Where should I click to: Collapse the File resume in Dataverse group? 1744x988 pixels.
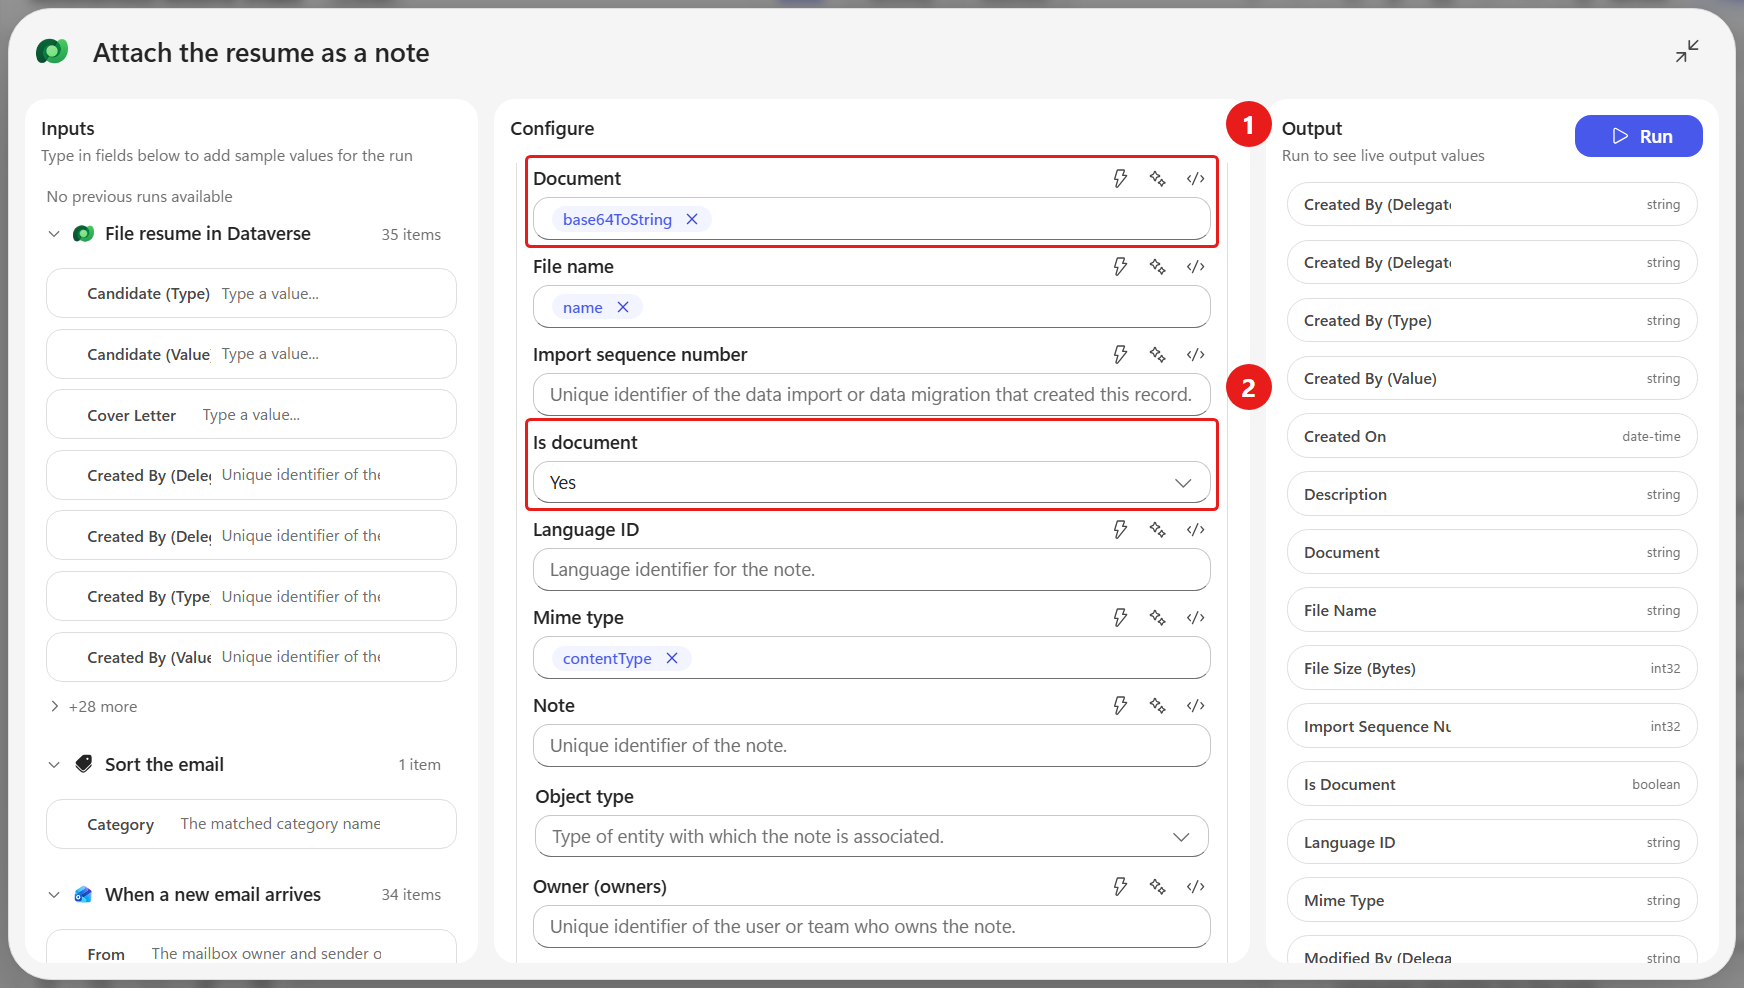click(x=54, y=234)
